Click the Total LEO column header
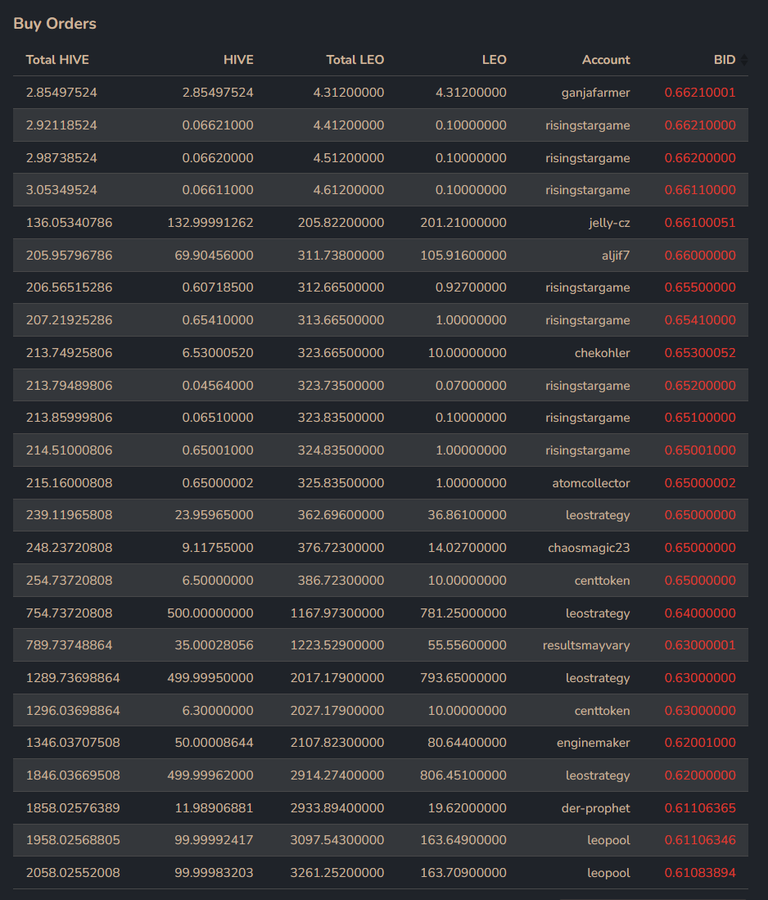Screen dimensions: 768x900 coord(355,60)
